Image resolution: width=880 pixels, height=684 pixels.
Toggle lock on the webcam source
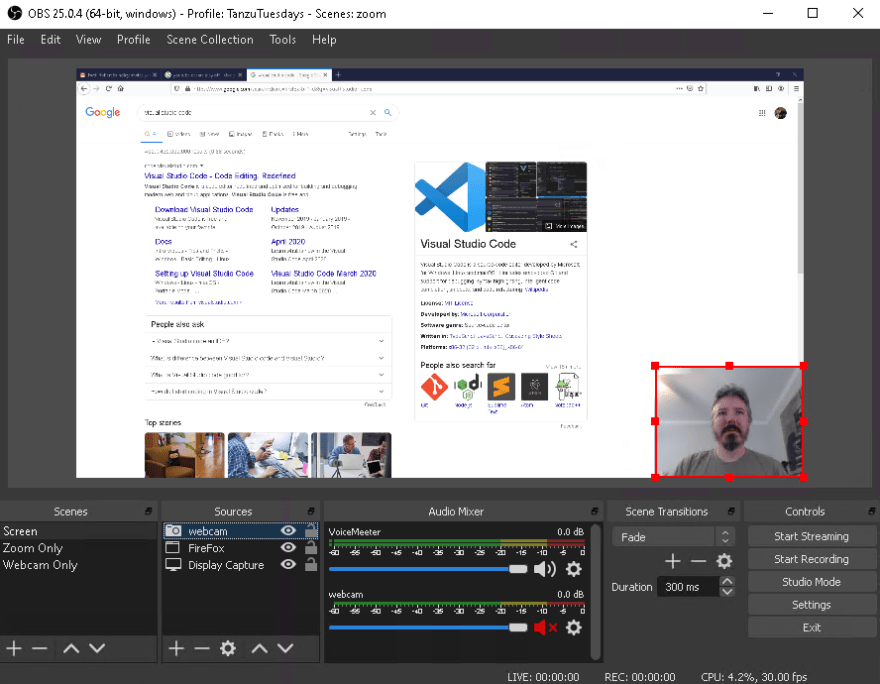click(311, 530)
